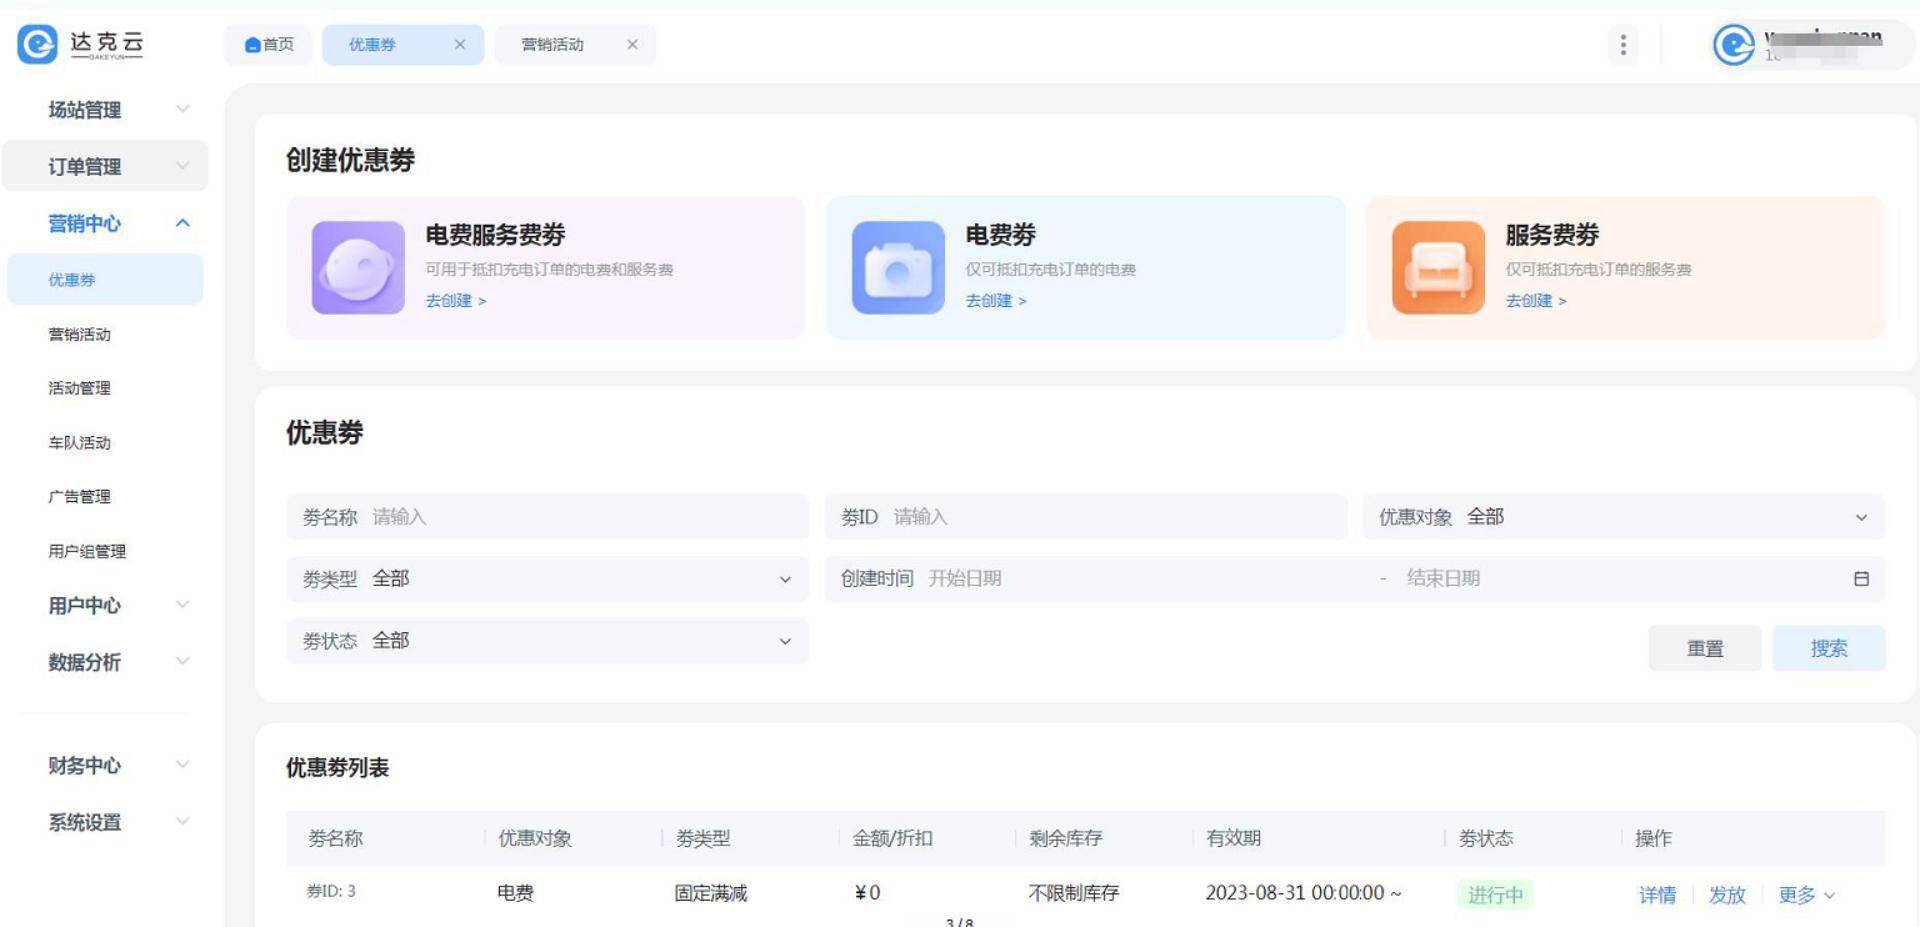Open 用户组管理 in the sidebar
The width and height of the screenshot is (1920, 927).
coord(87,551)
